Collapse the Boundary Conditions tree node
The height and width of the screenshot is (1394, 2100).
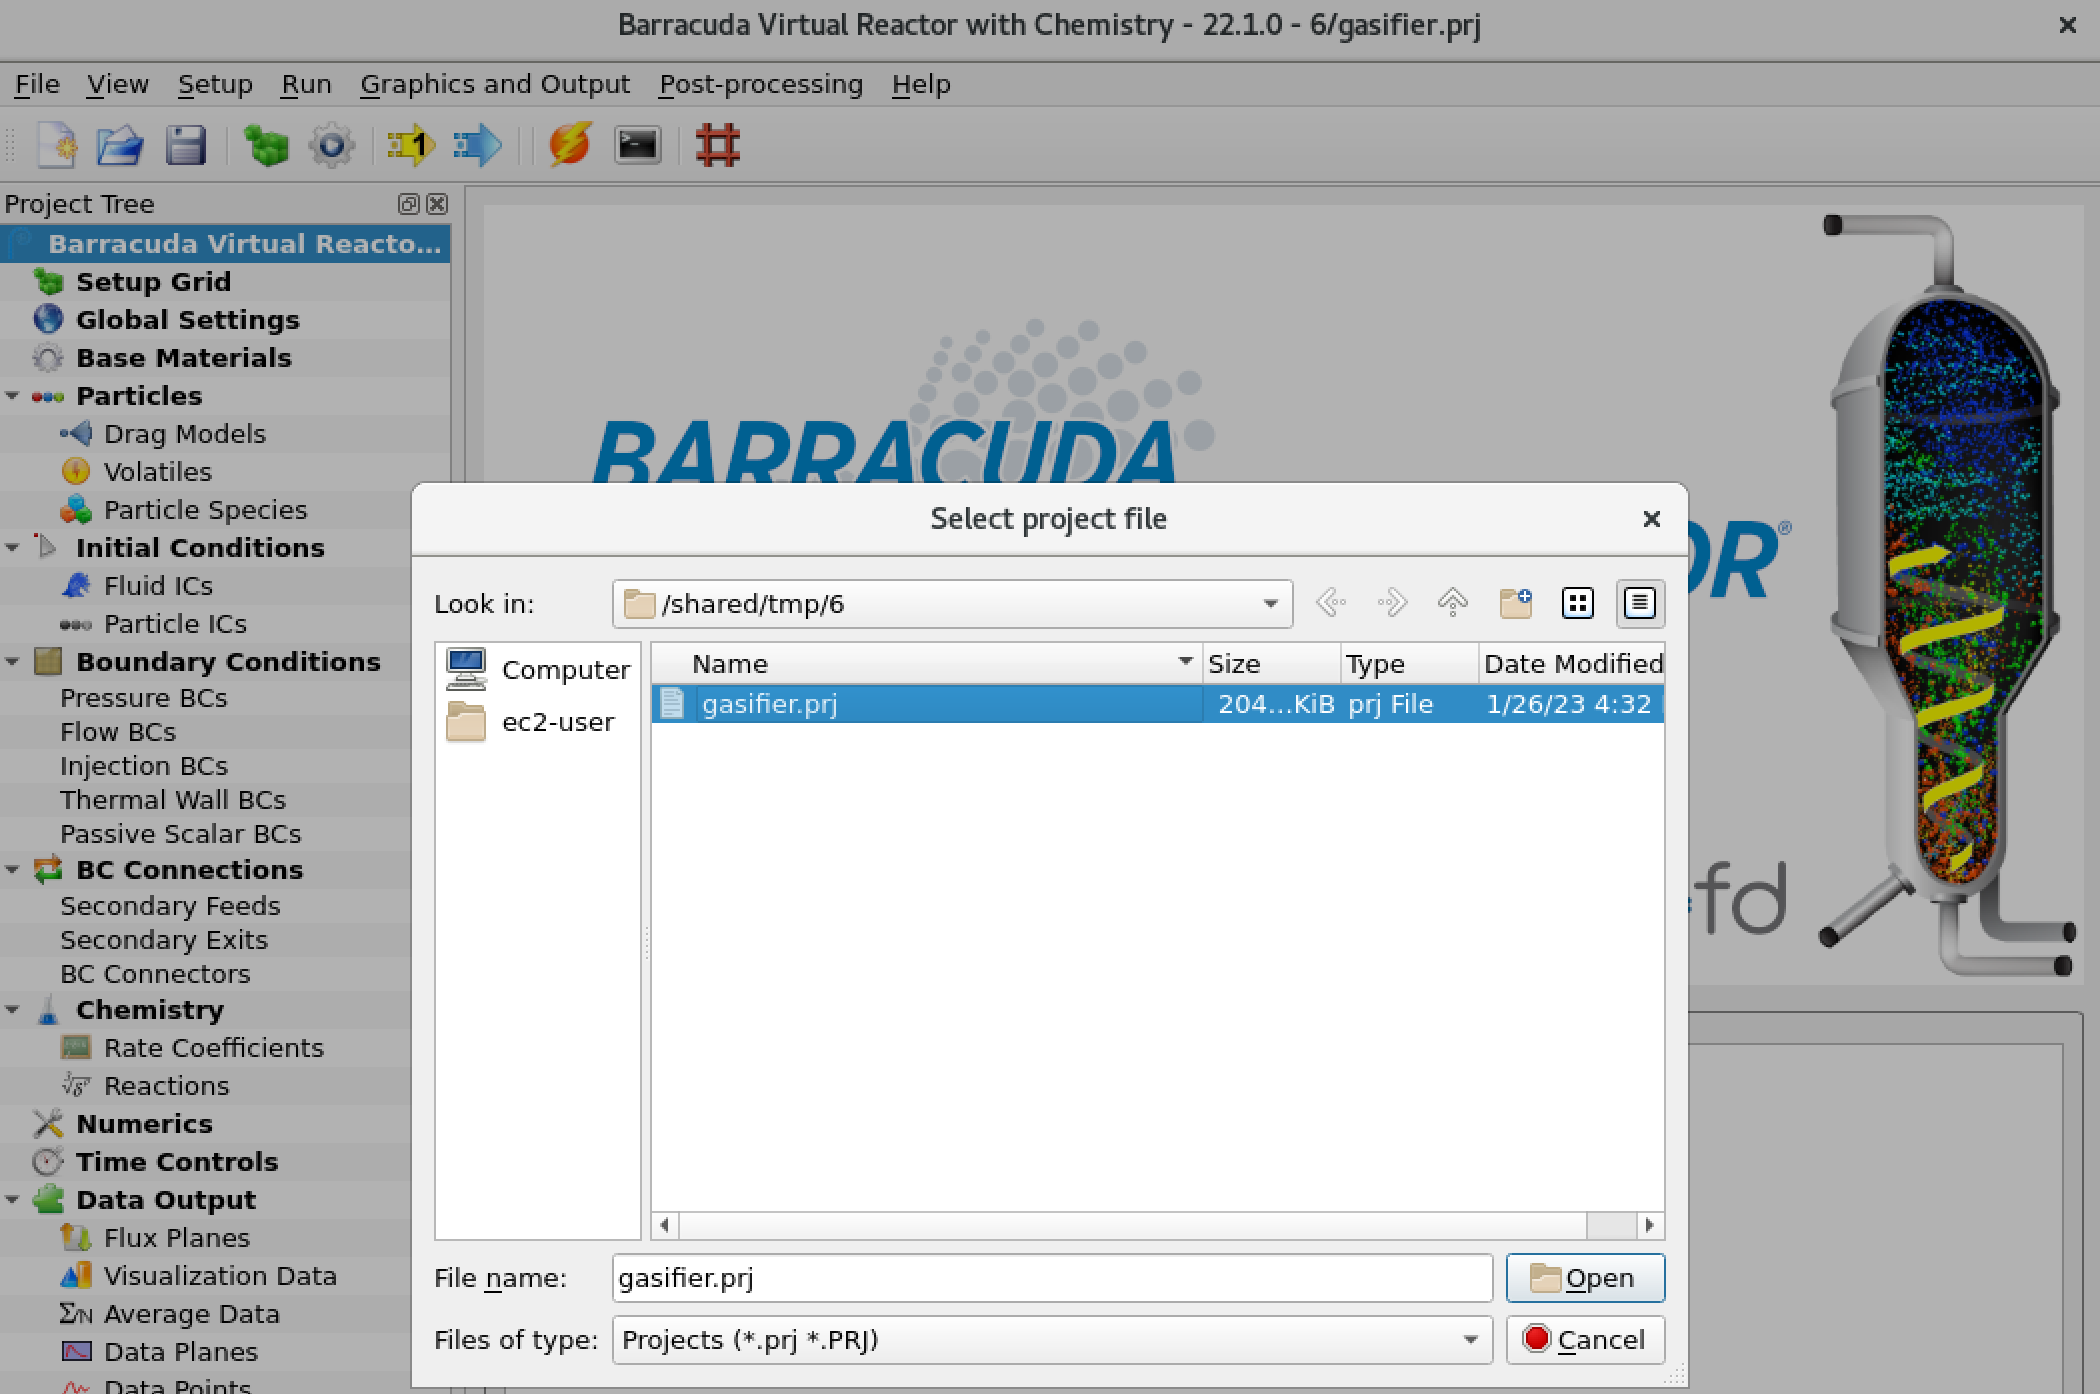point(12,662)
